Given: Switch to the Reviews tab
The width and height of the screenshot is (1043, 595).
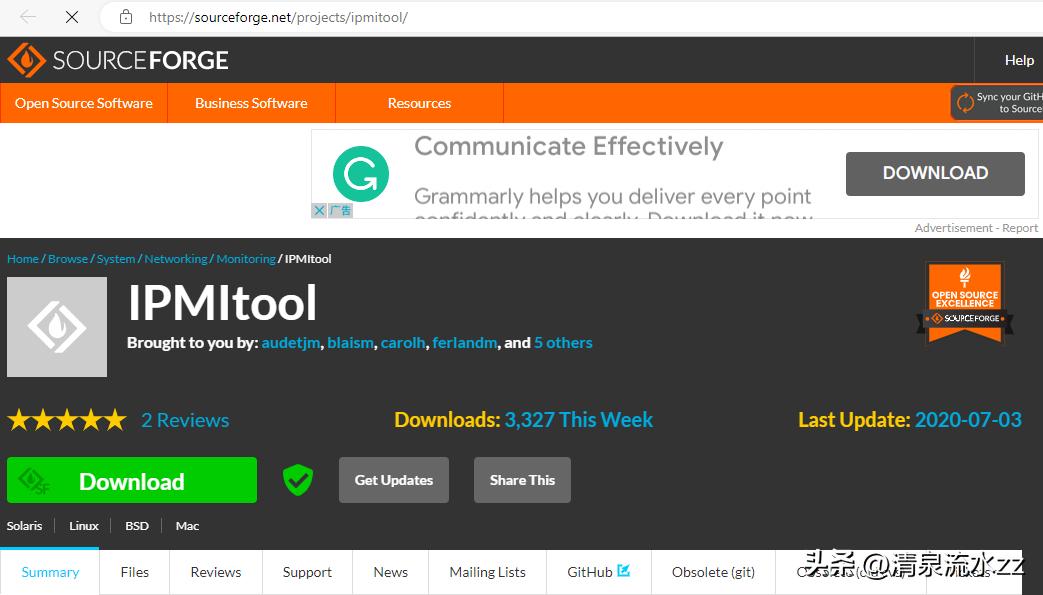Looking at the screenshot, I should (x=216, y=572).
